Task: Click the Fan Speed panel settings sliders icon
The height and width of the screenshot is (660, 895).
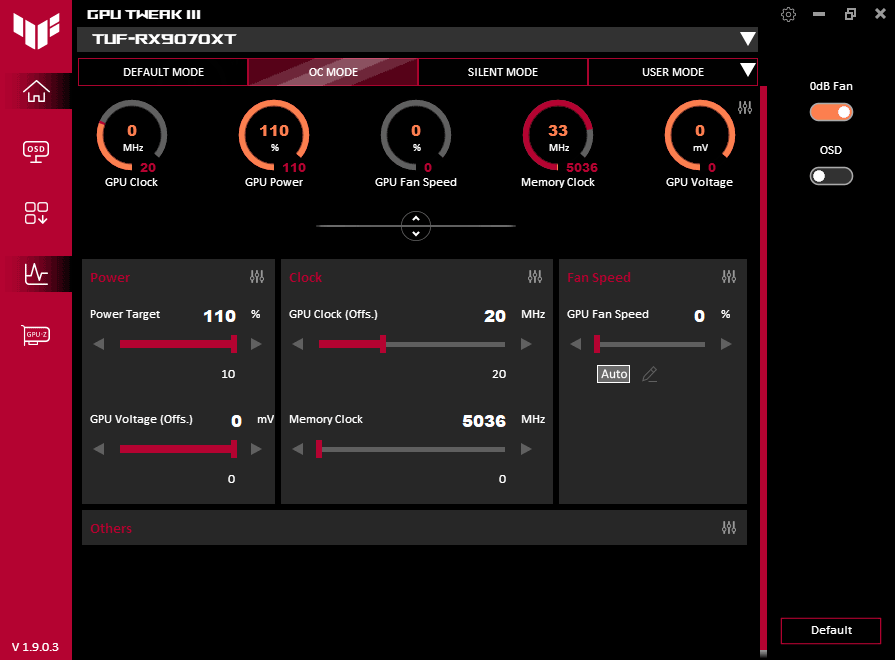Action: click(728, 277)
